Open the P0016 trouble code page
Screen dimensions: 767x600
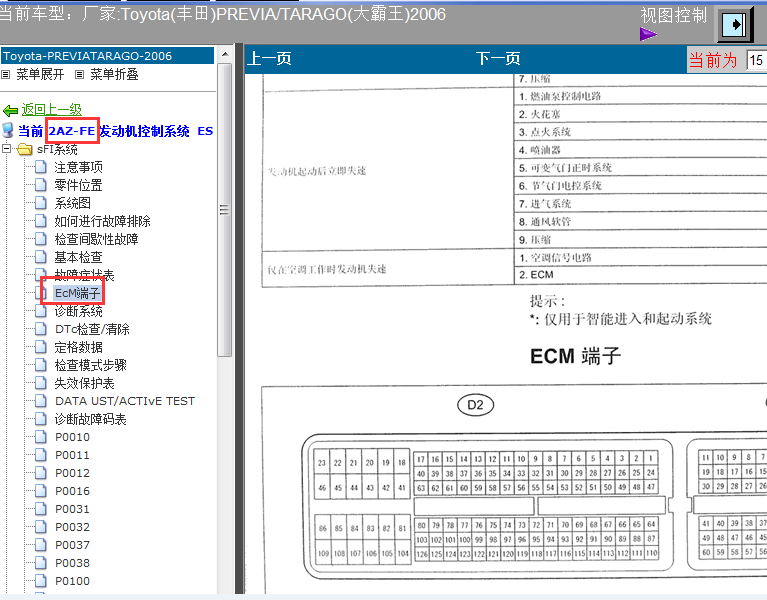[72, 491]
